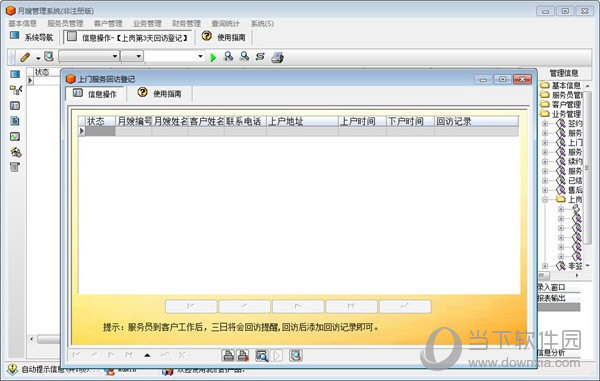The width and height of the screenshot is (600, 381).
Task: Expand the 签约 tree node
Action: click(x=545, y=124)
